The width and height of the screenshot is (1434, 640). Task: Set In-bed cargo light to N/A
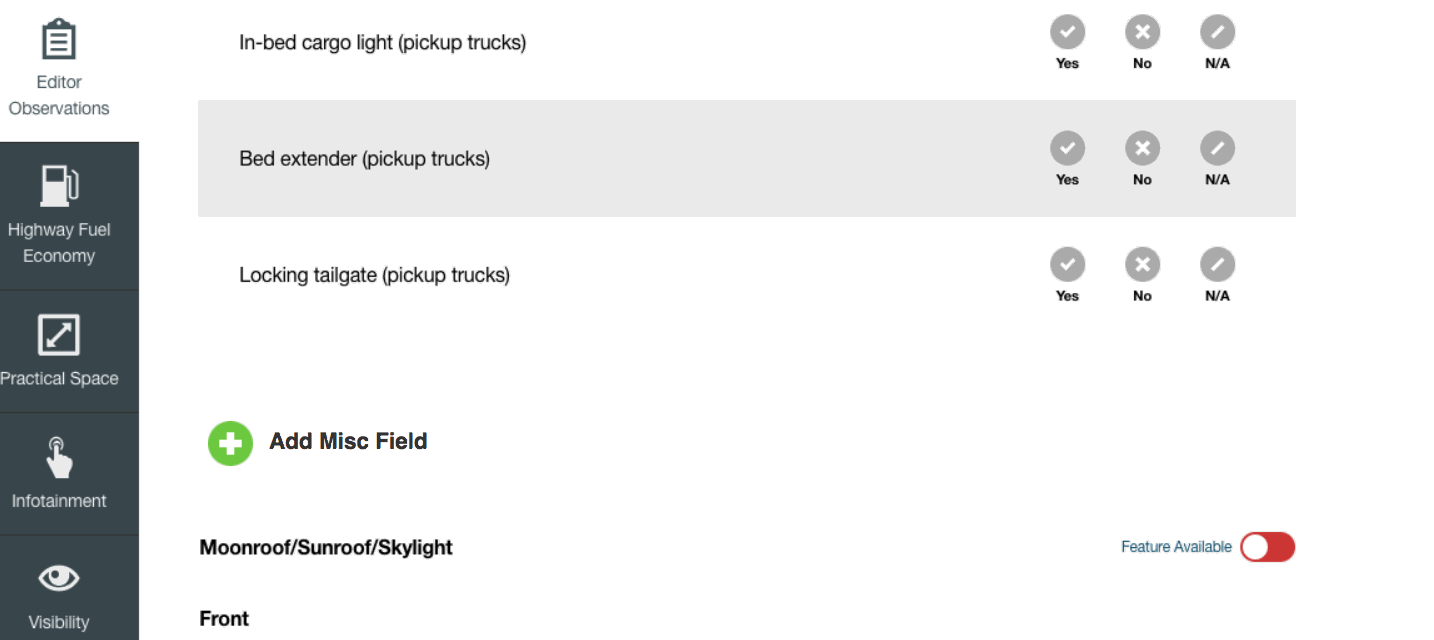tap(1217, 33)
